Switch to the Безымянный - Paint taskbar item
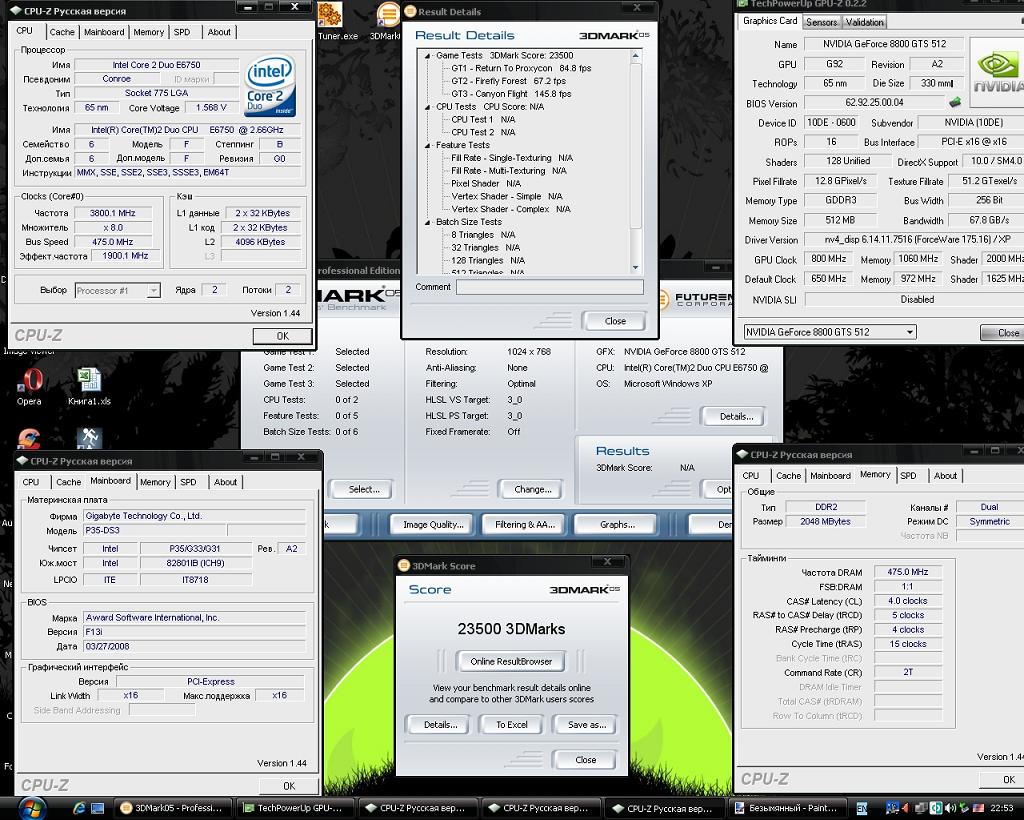Screen dimensions: 1024x820 (x=788, y=808)
